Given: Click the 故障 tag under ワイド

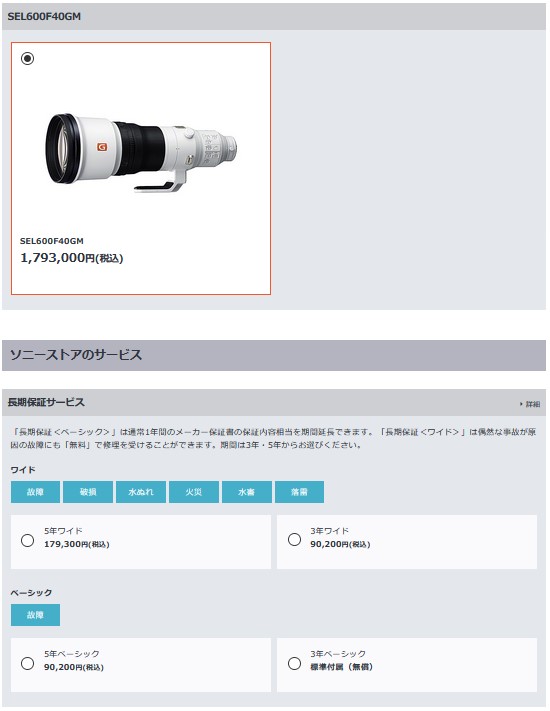Looking at the screenshot, I should click(x=35, y=492).
